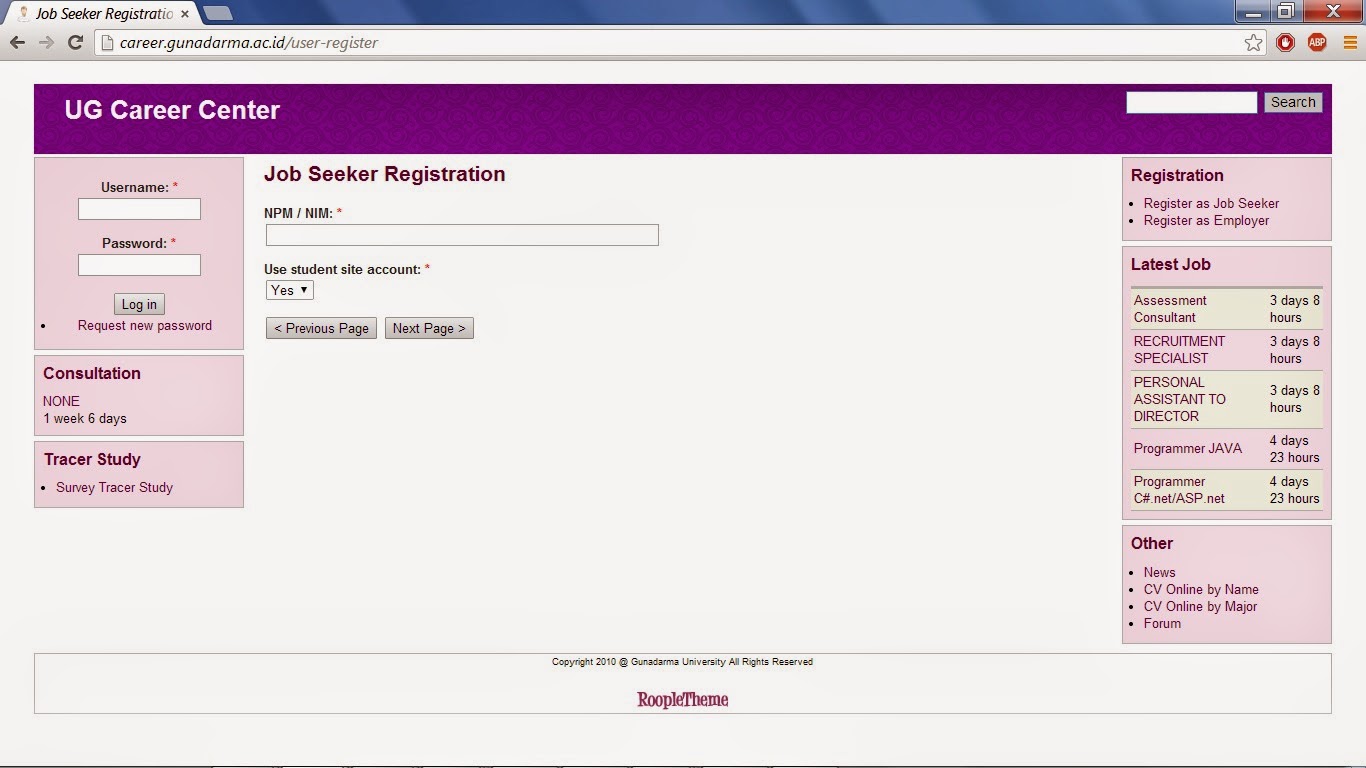Open the Programmer JAVA job
The height and width of the screenshot is (768, 1366).
click(1188, 448)
